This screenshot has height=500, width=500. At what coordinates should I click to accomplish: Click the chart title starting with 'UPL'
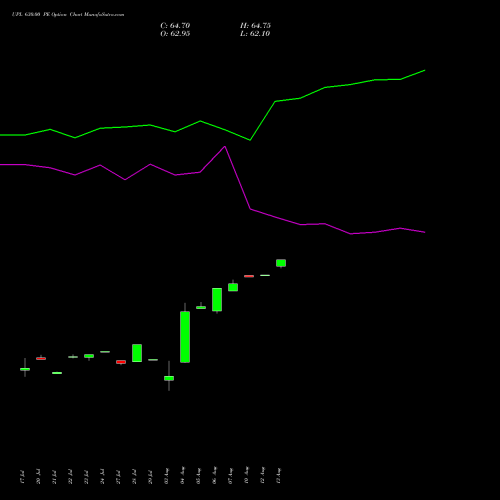(68, 15)
